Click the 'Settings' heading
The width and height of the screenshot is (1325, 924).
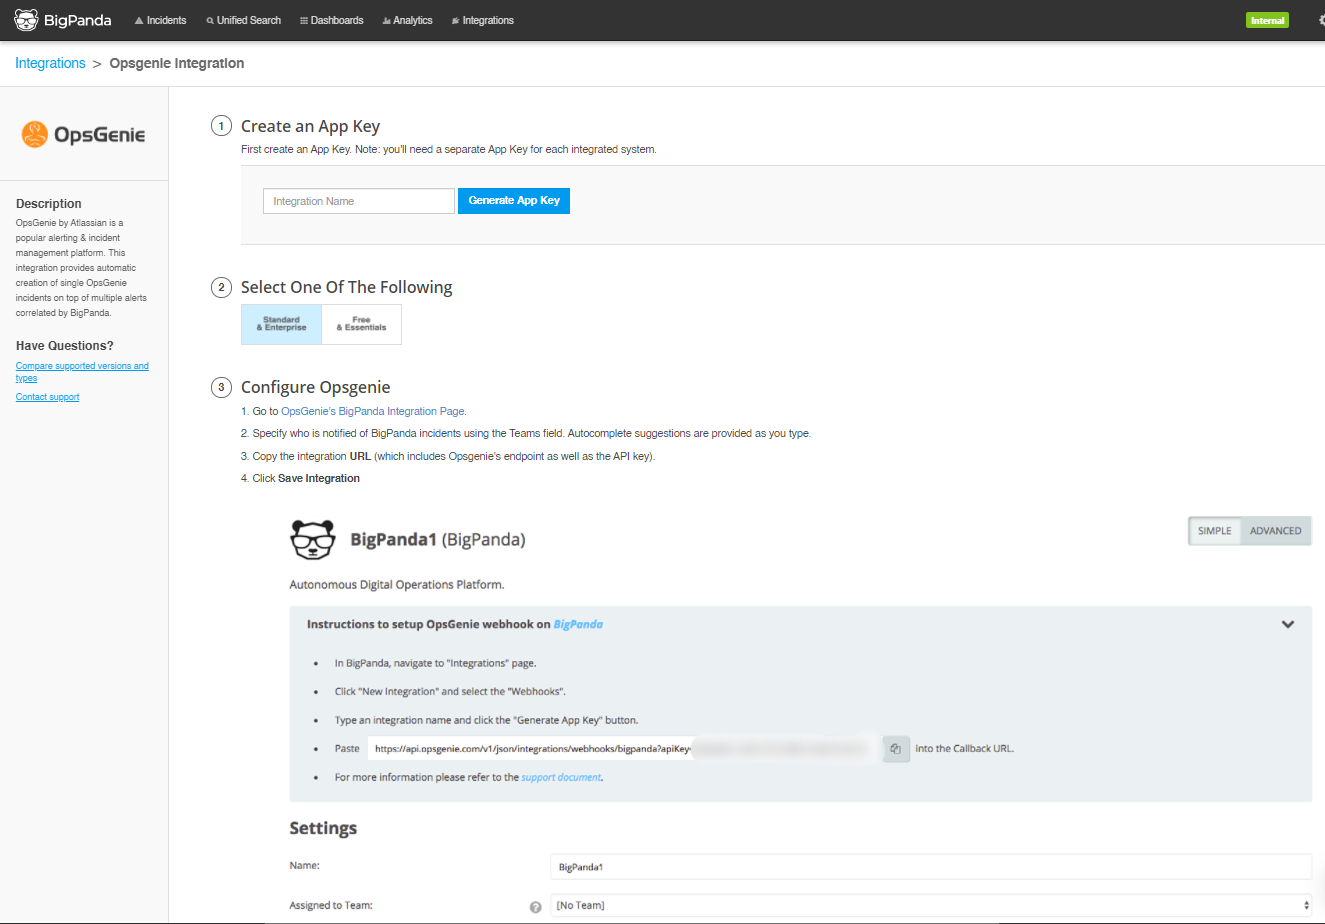pos(323,828)
